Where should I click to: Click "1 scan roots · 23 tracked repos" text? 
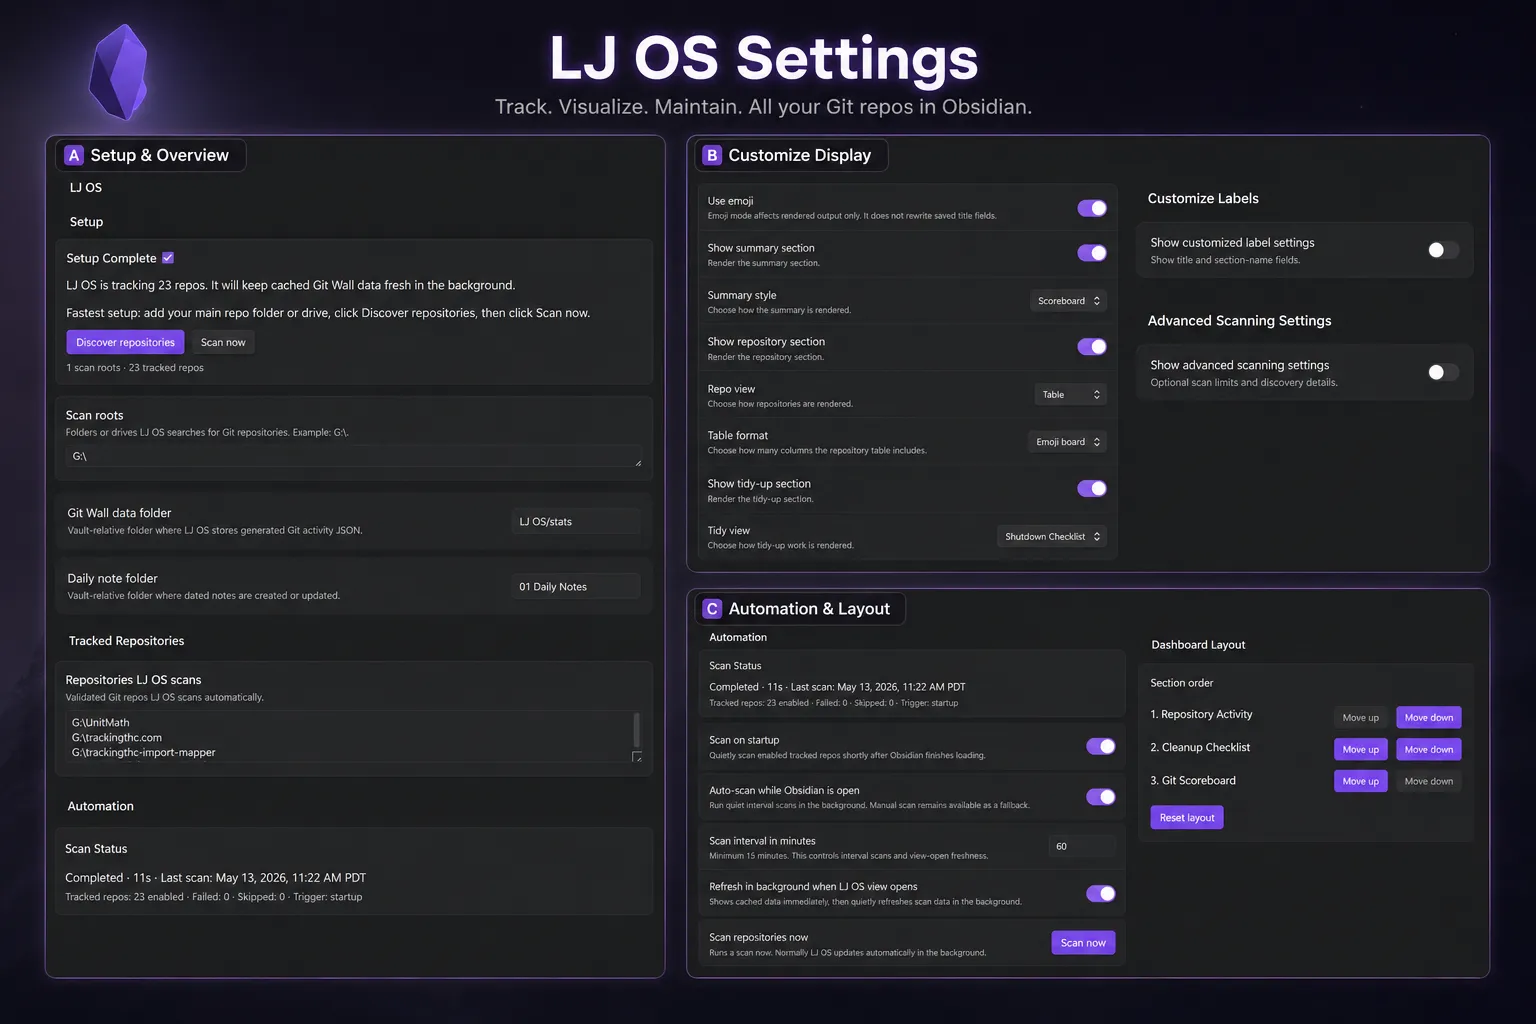pyautogui.click(x=135, y=368)
